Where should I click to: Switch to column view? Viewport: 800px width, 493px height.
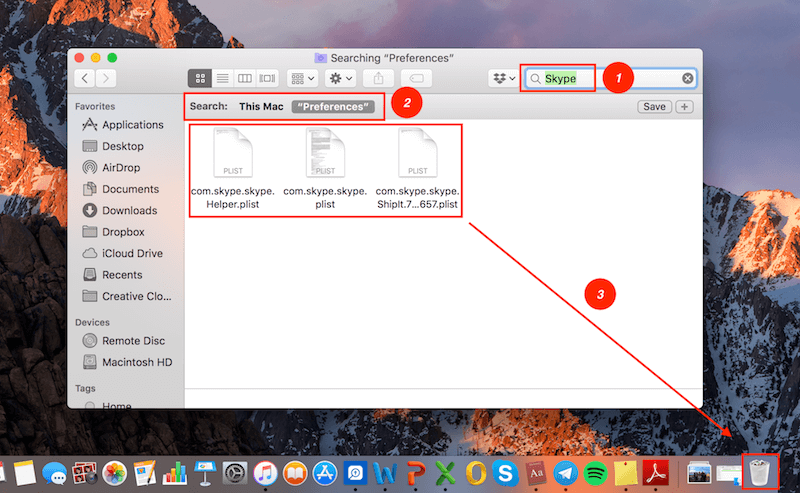pyautogui.click(x=245, y=78)
